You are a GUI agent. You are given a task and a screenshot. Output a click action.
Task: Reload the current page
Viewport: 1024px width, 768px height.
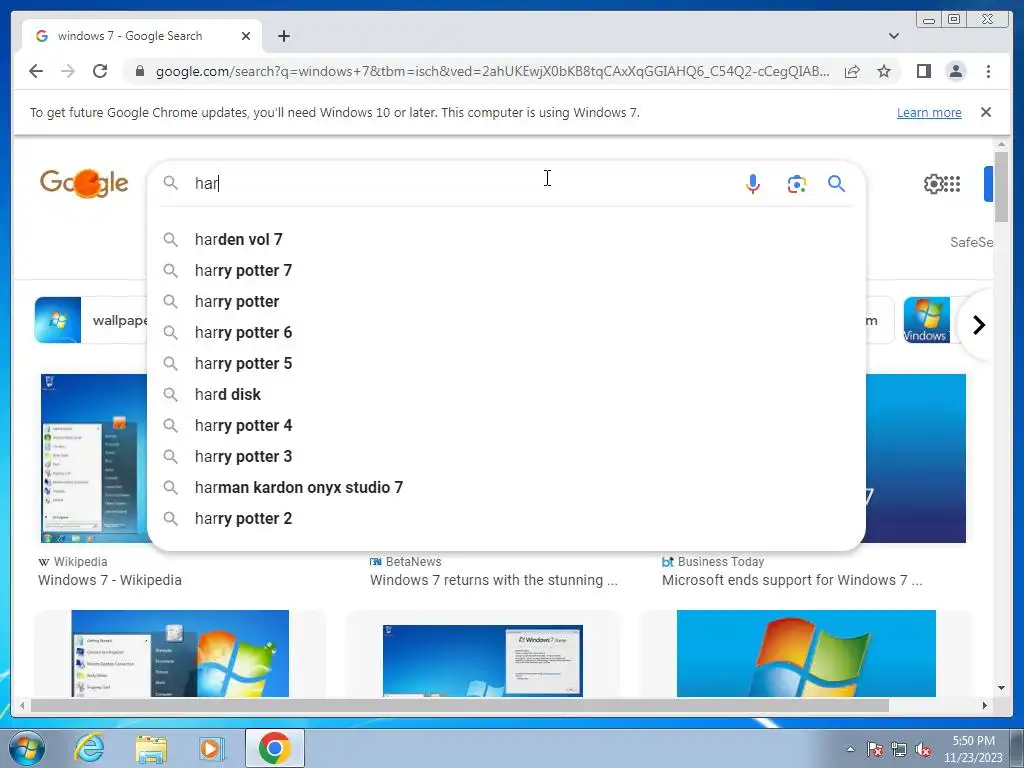click(x=100, y=71)
